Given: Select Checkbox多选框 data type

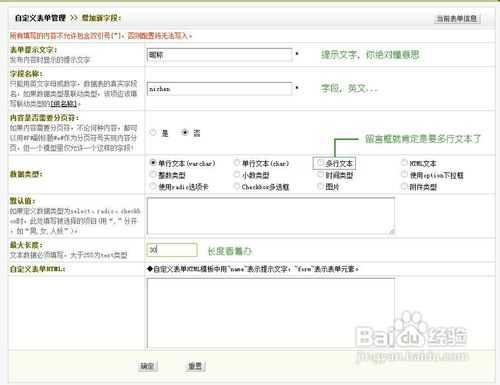Looking at the screenshot, I should (237, 186).
